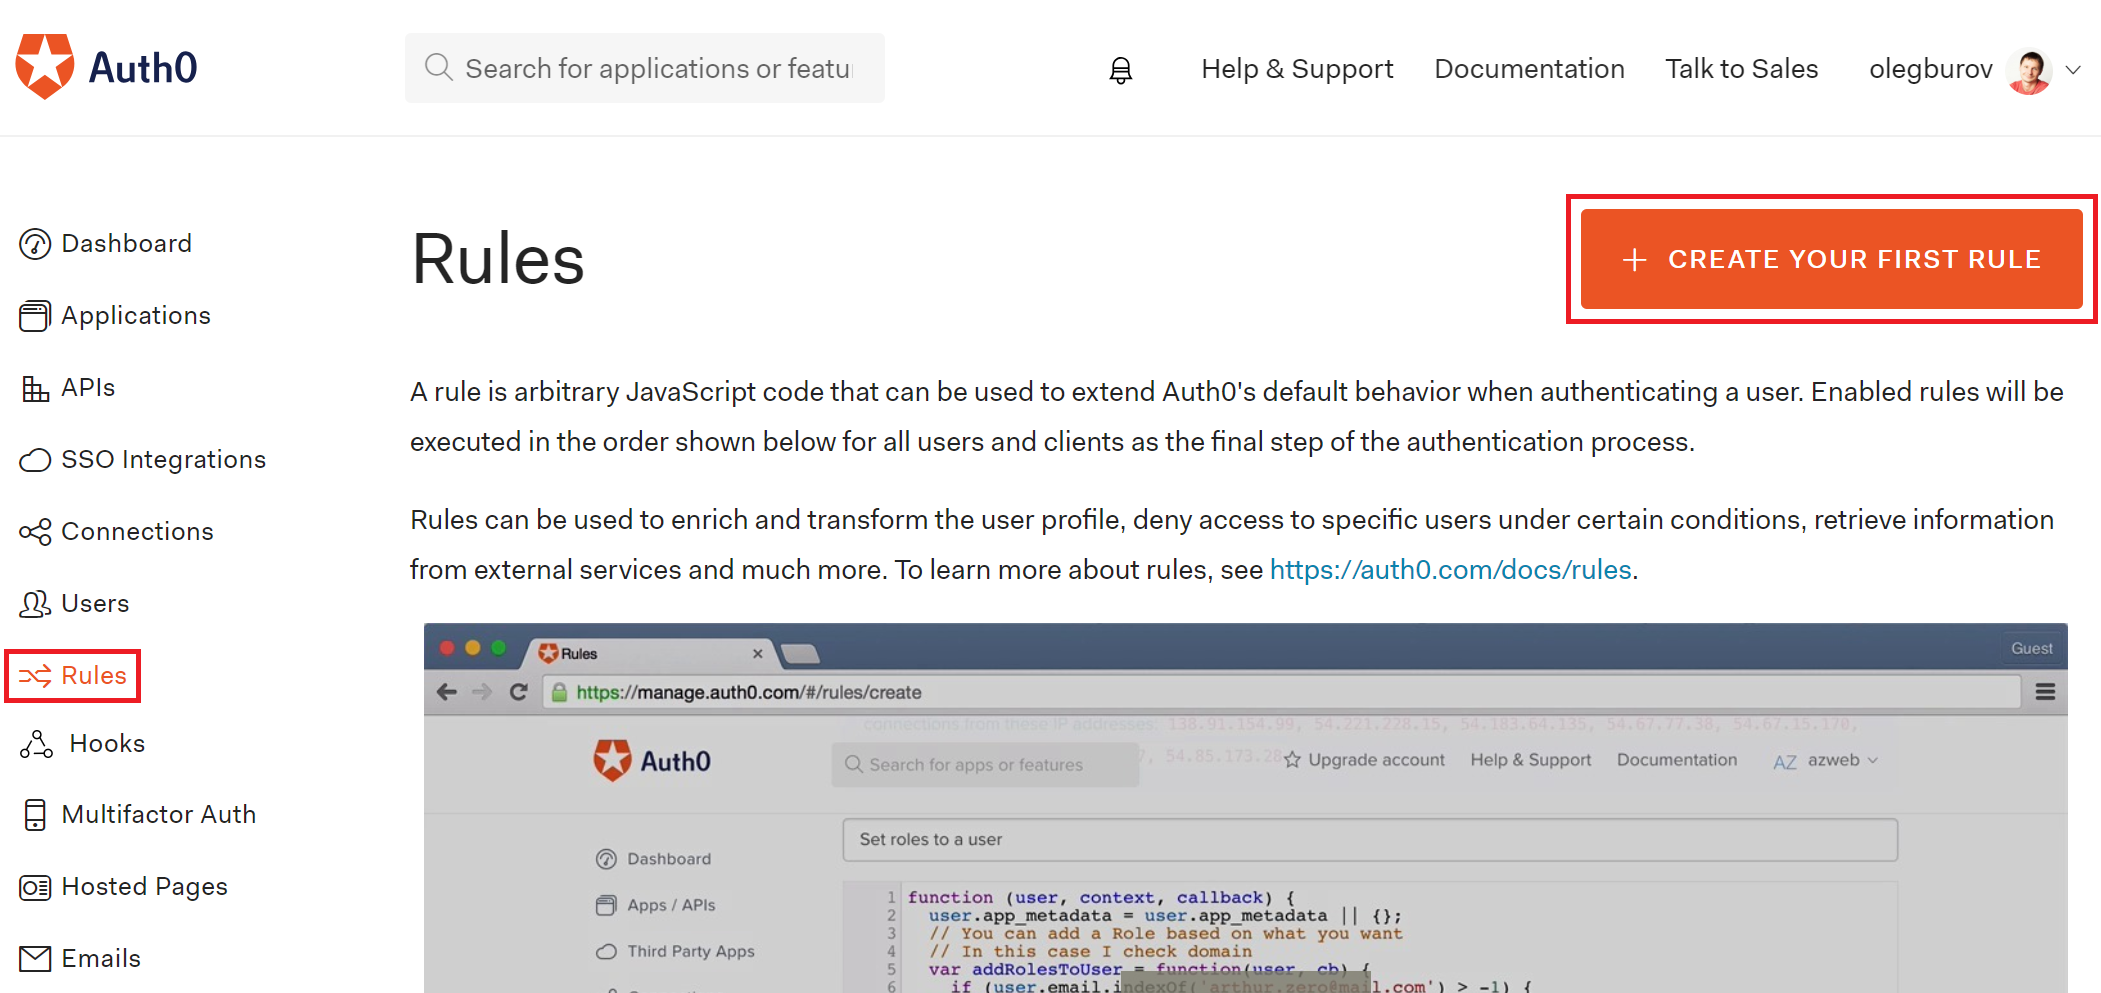Viewport: 2101px width, 993px height.
Task: Click the Applications window icon in sidebar
Action: pyautogui.click(x=35, y=316)
